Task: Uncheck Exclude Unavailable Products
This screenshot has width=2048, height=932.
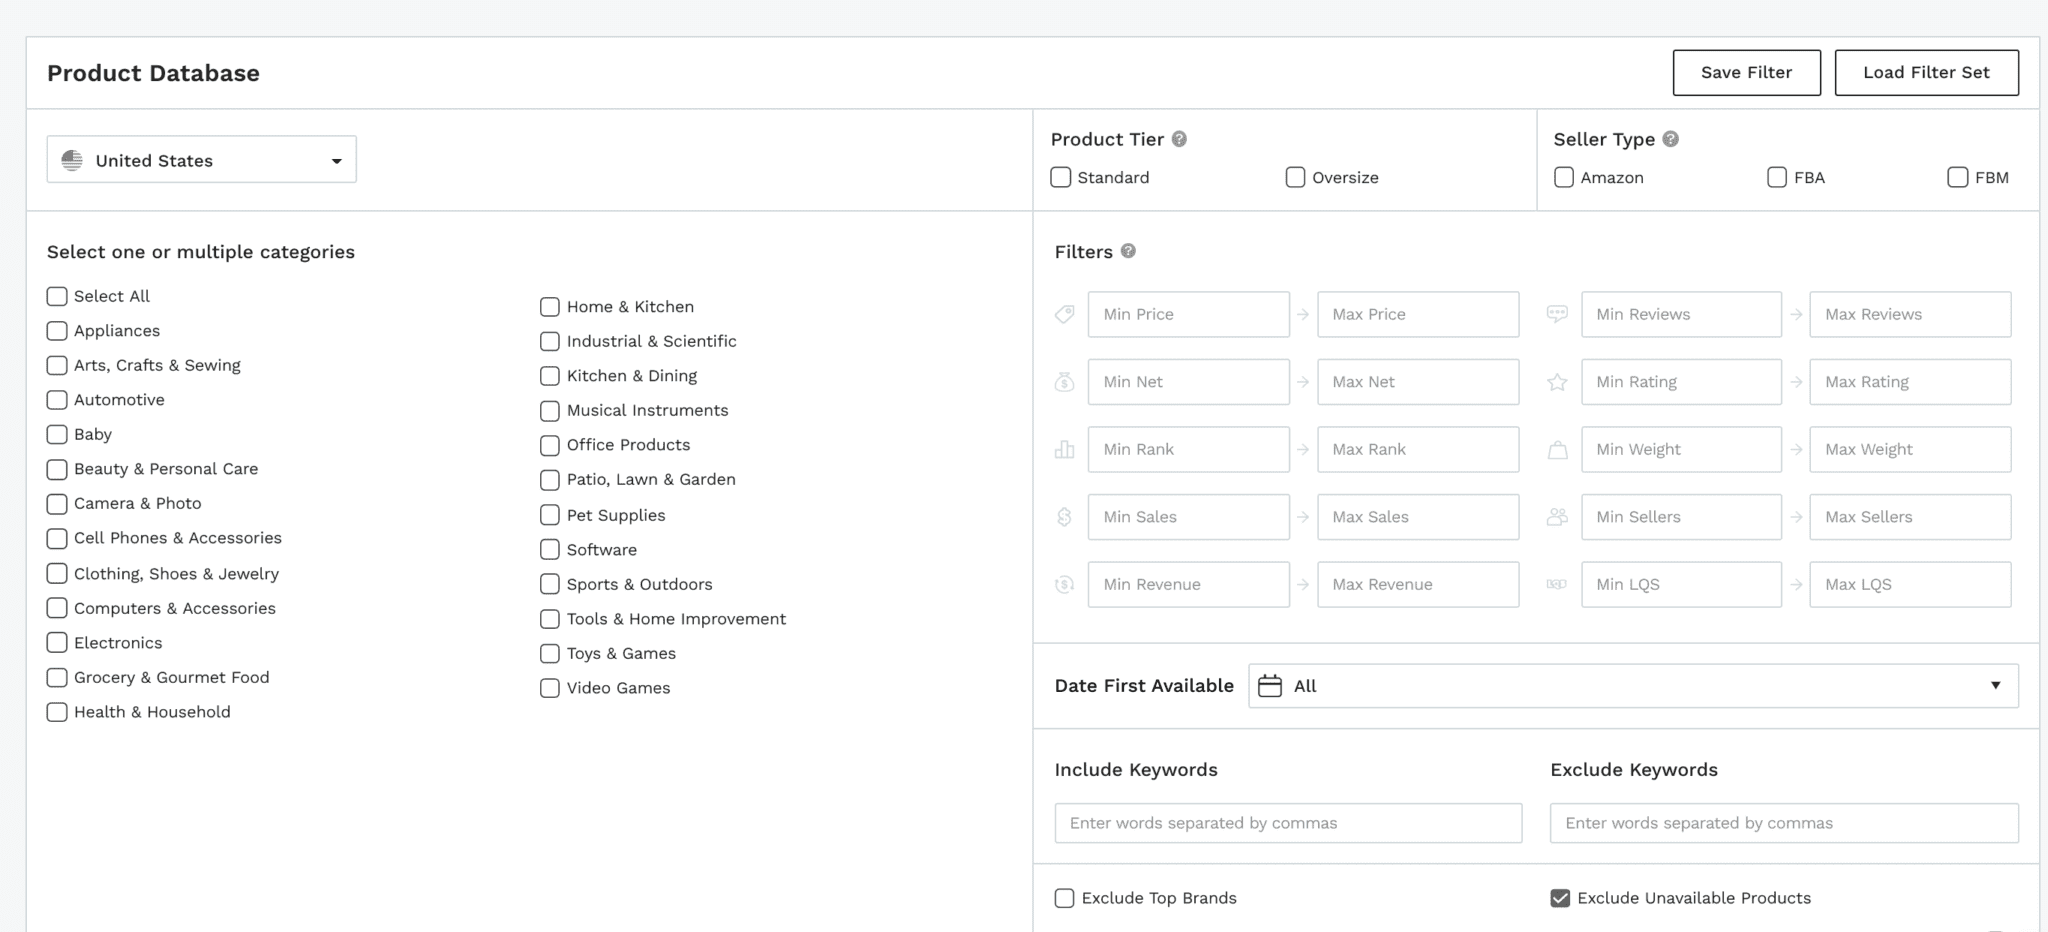Action: tap(1560, 898)
